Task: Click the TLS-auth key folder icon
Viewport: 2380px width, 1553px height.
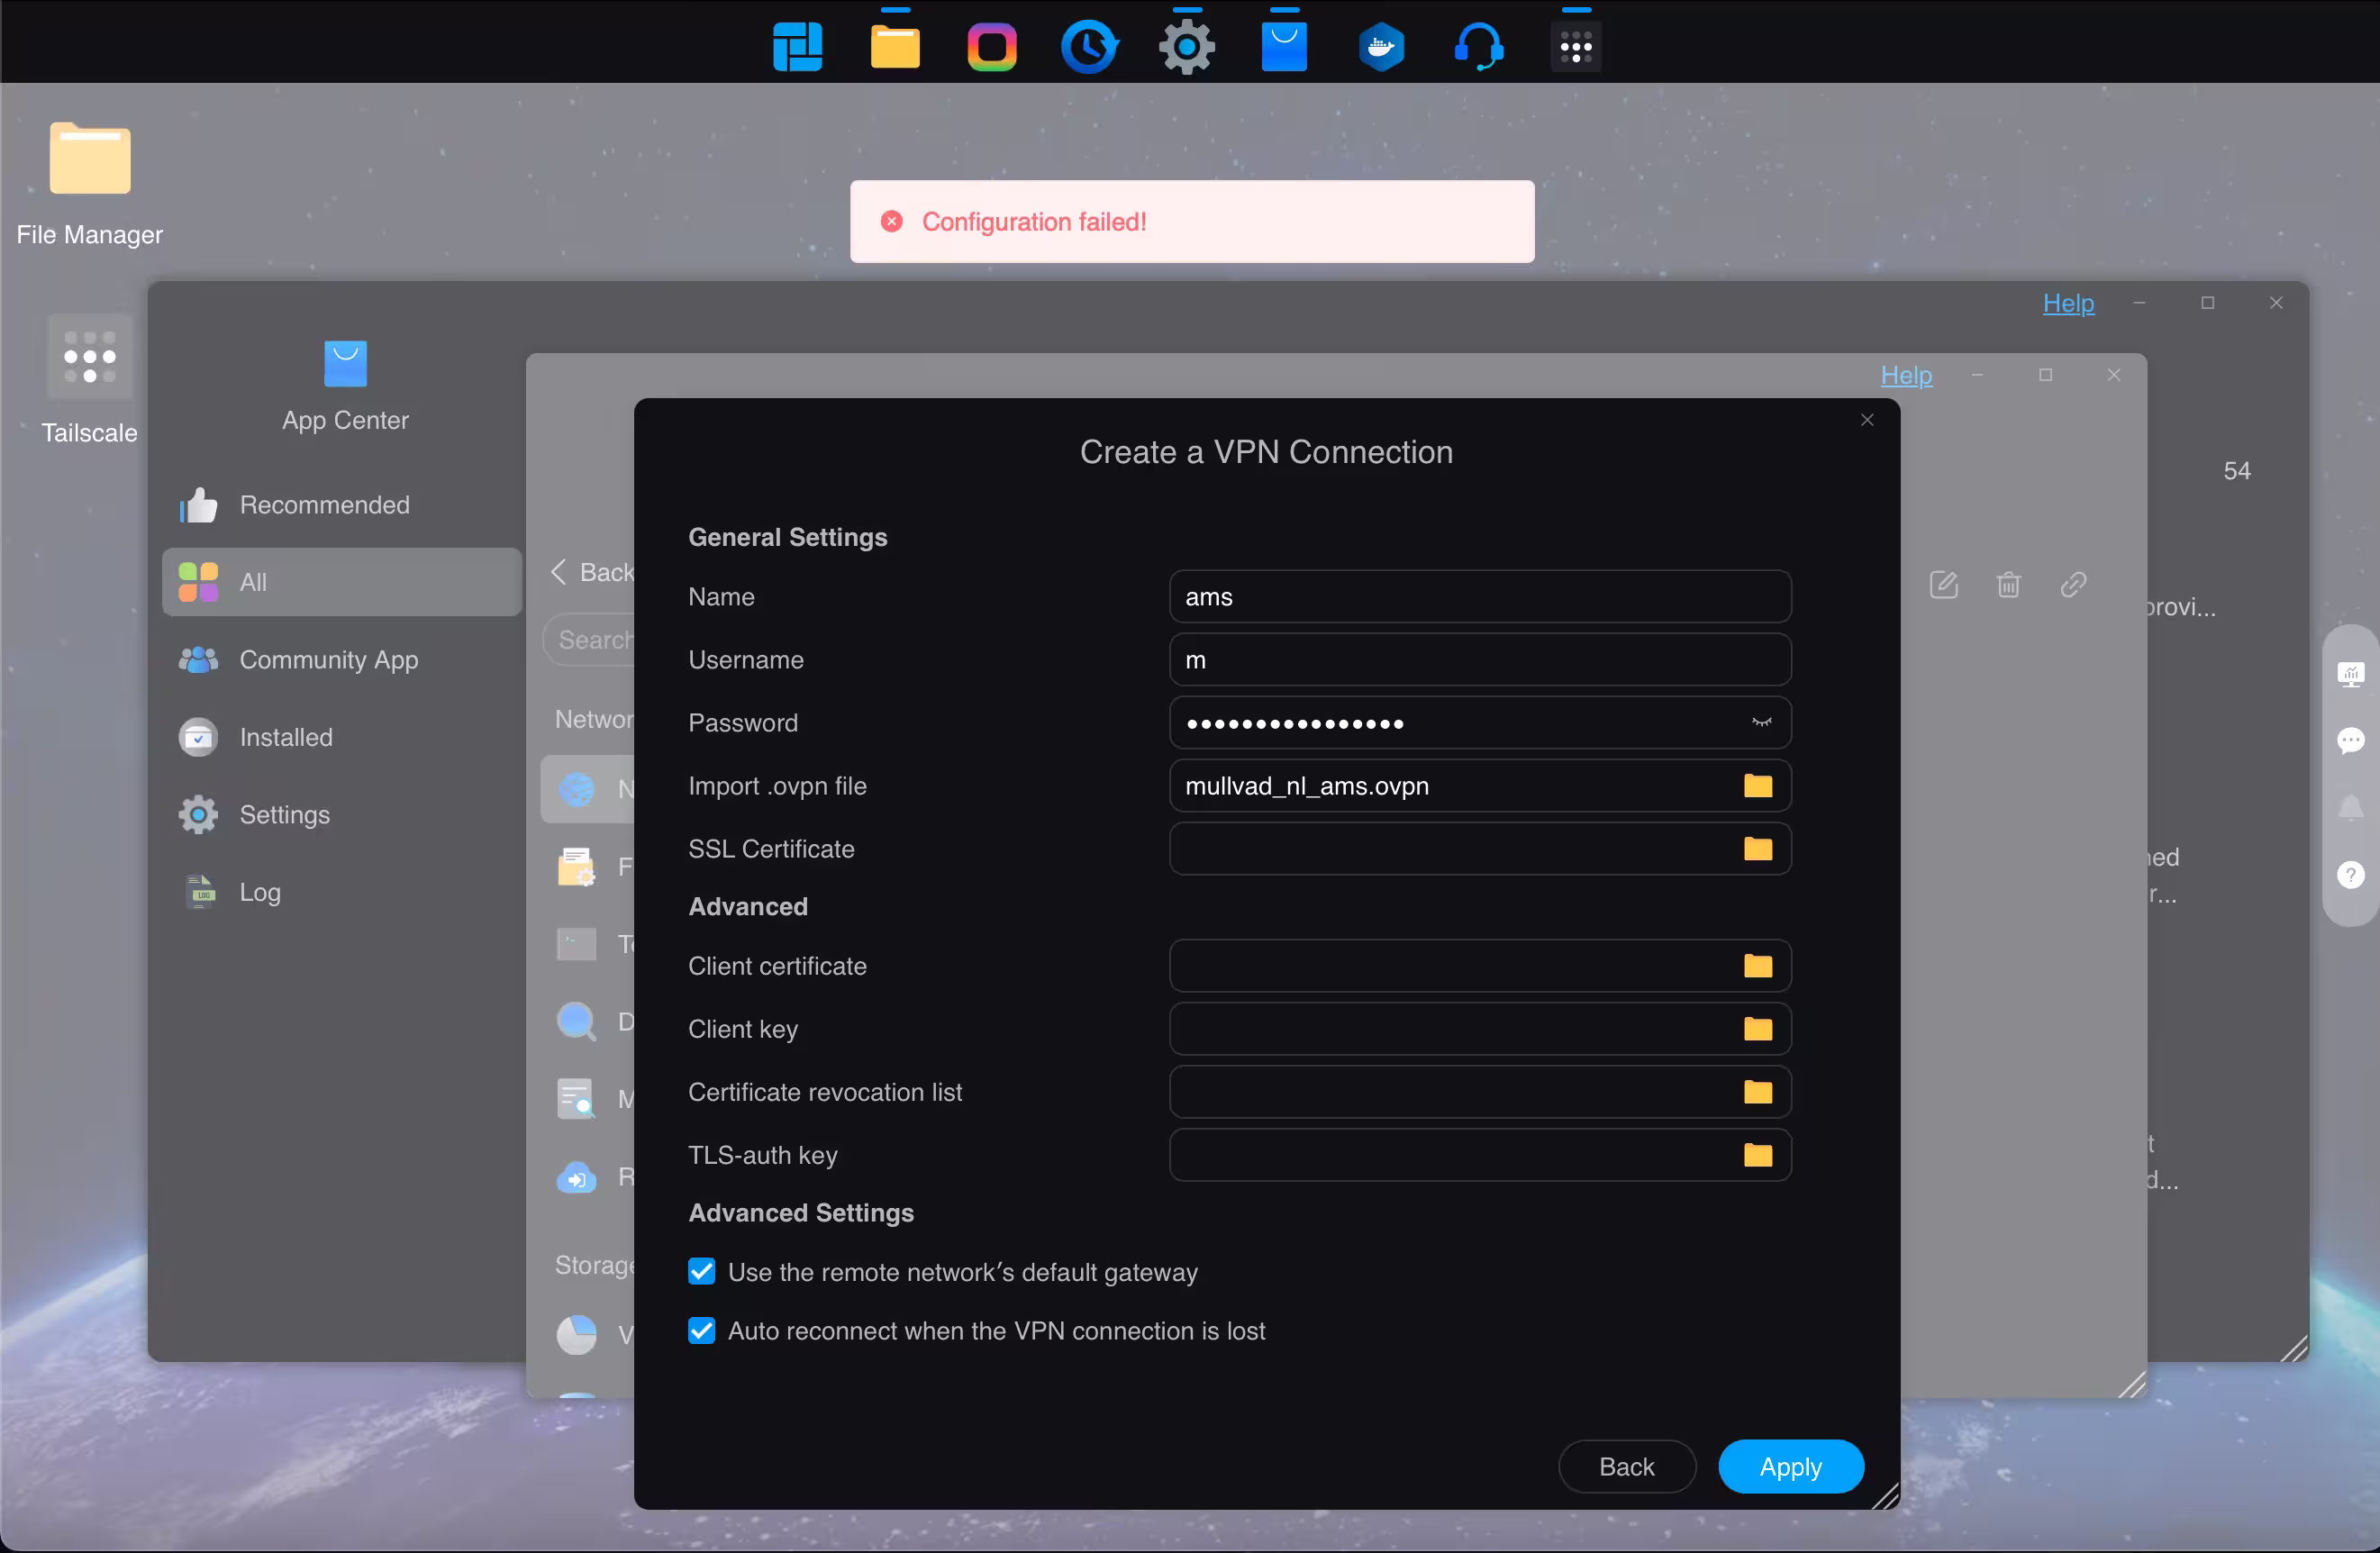Action: (x=1757, y=1155)
